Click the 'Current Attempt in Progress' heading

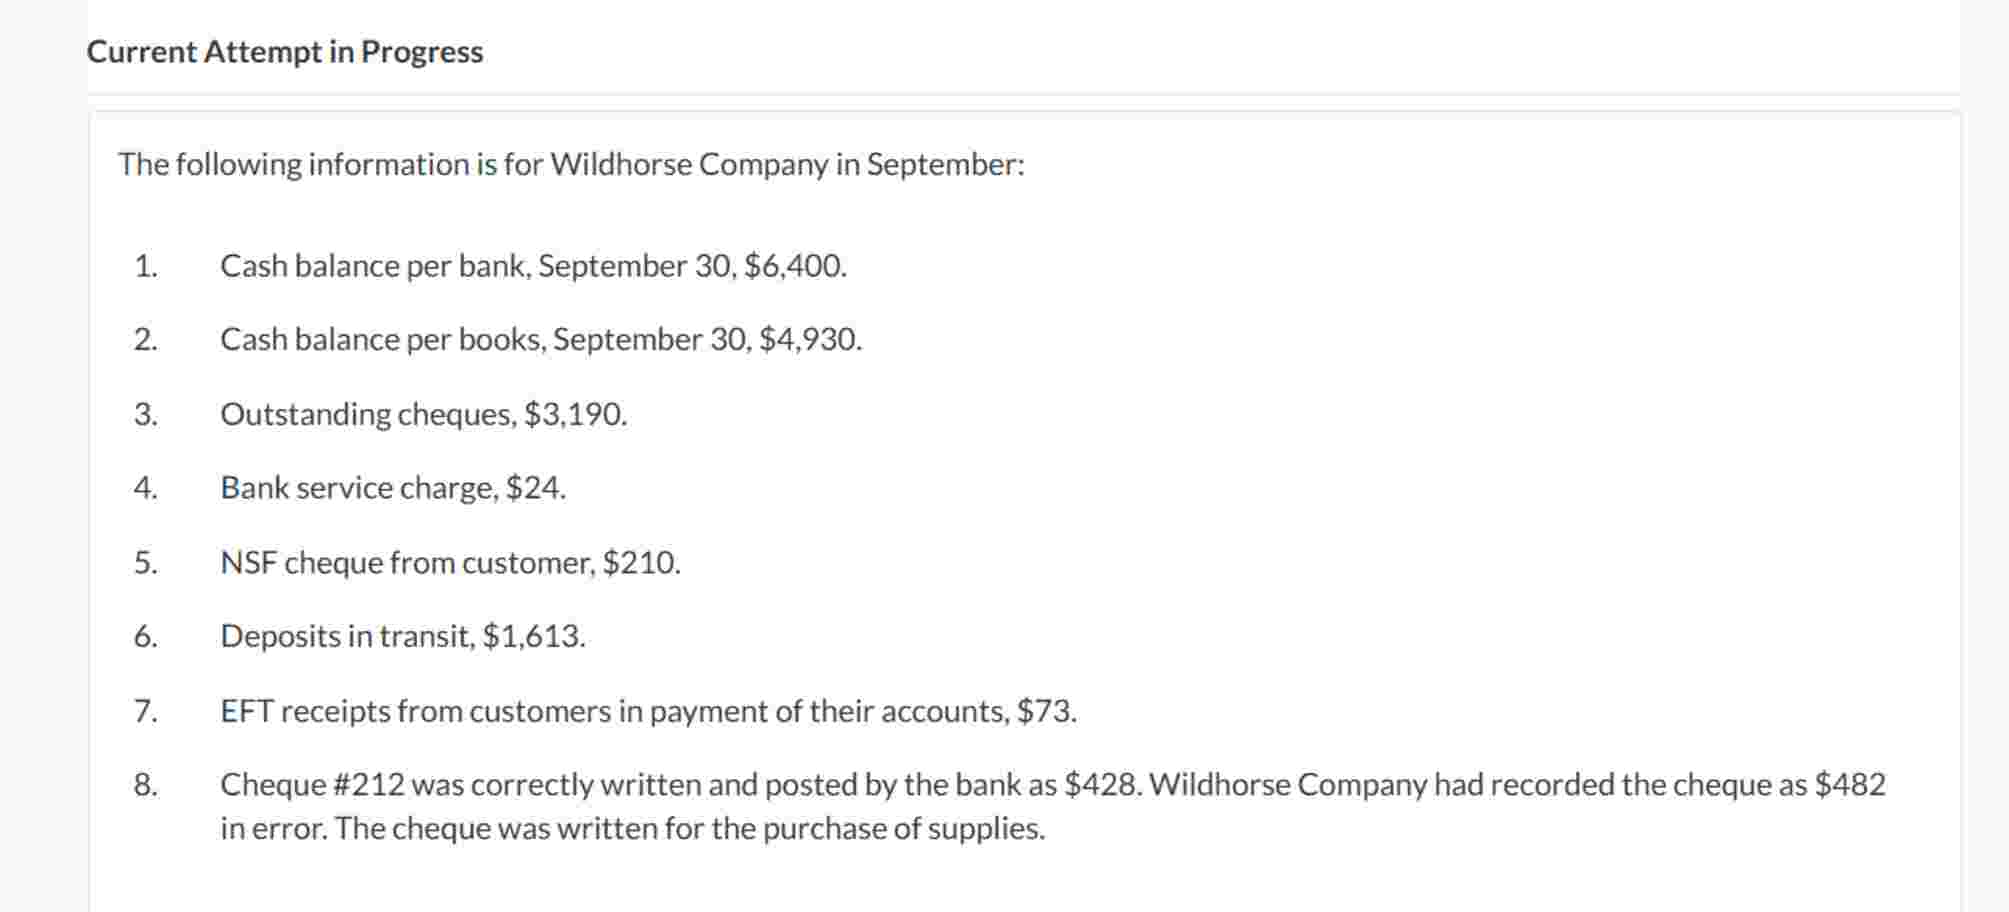click(x=285, y=52)
